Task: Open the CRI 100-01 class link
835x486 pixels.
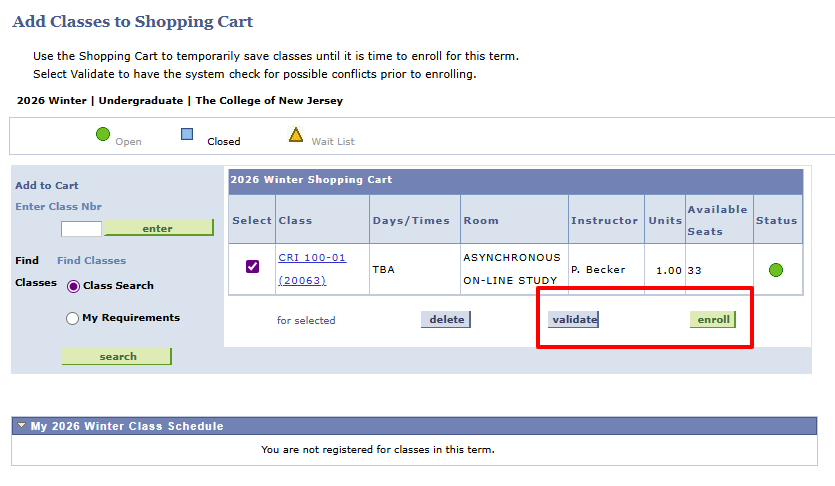Action: (x=312, y=258)
